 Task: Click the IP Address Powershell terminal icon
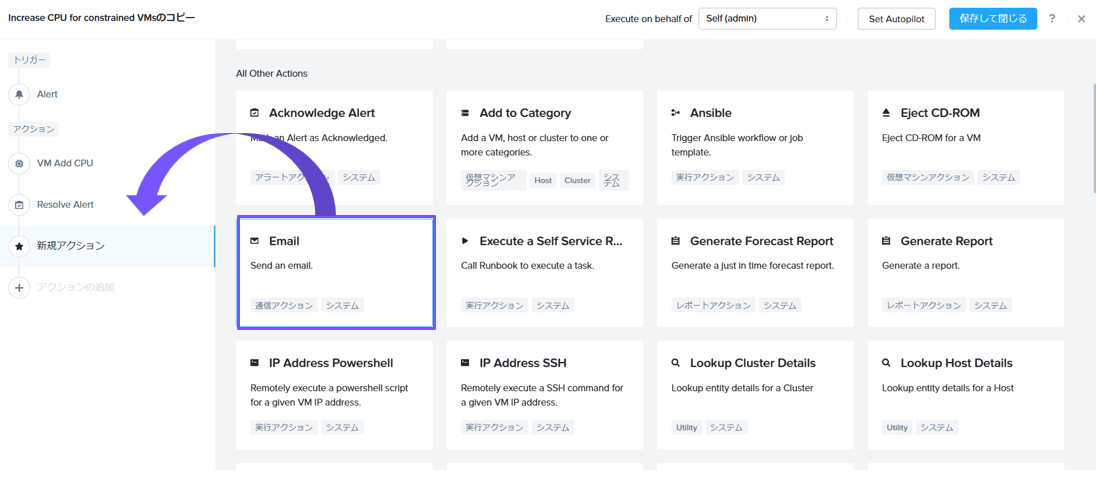click(255, 363)
